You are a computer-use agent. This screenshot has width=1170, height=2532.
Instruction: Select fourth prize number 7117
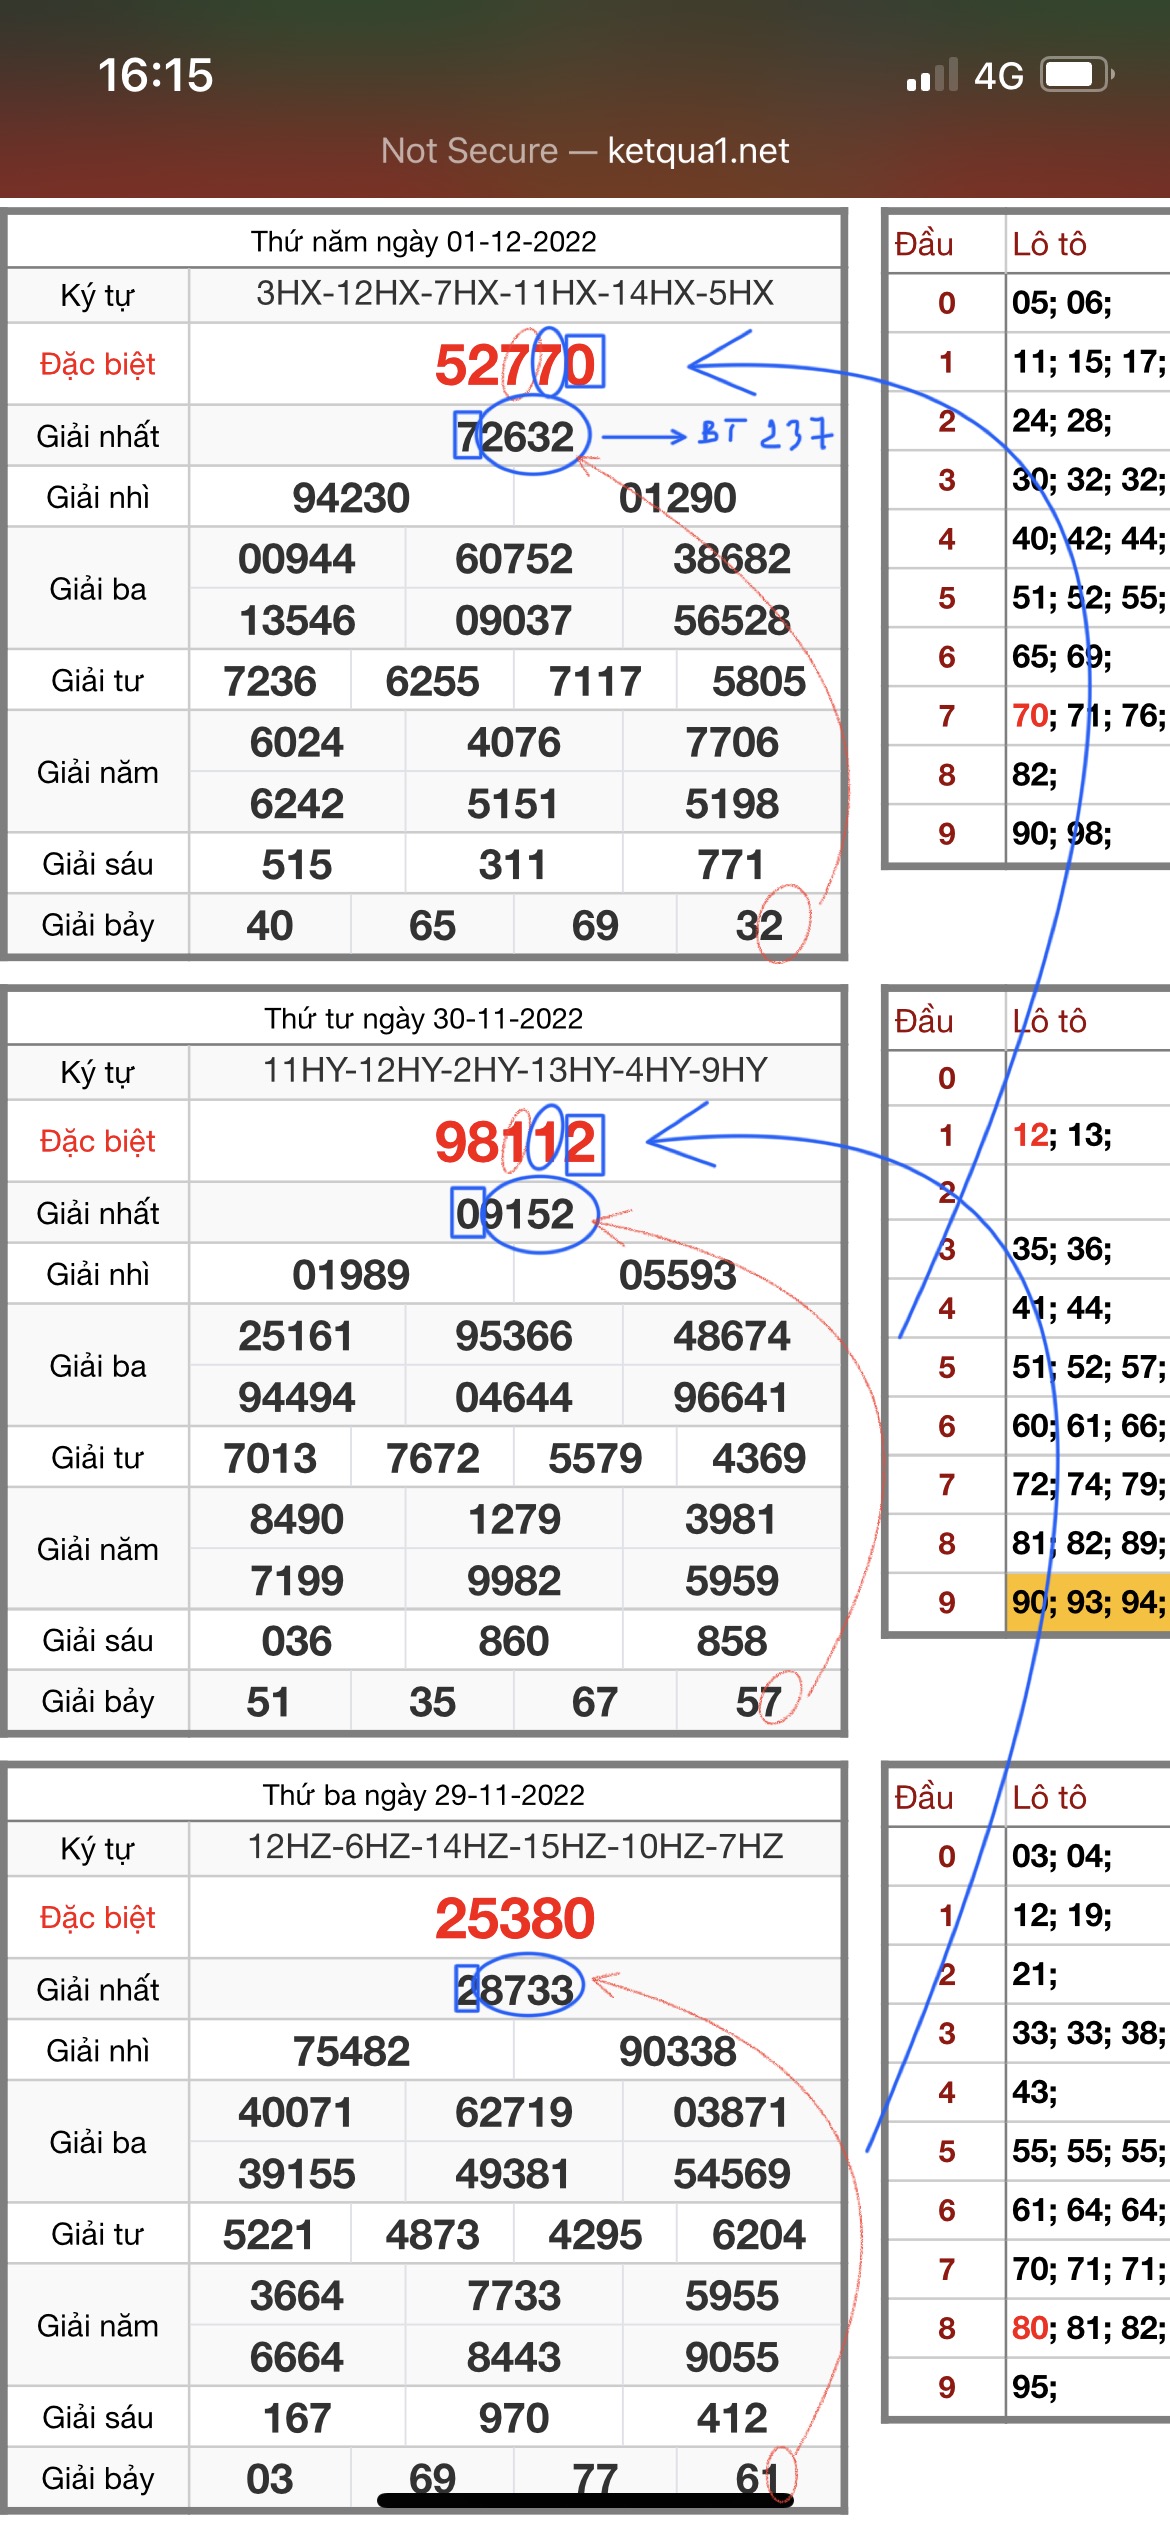pyautogui.click(x=595, y=682)
